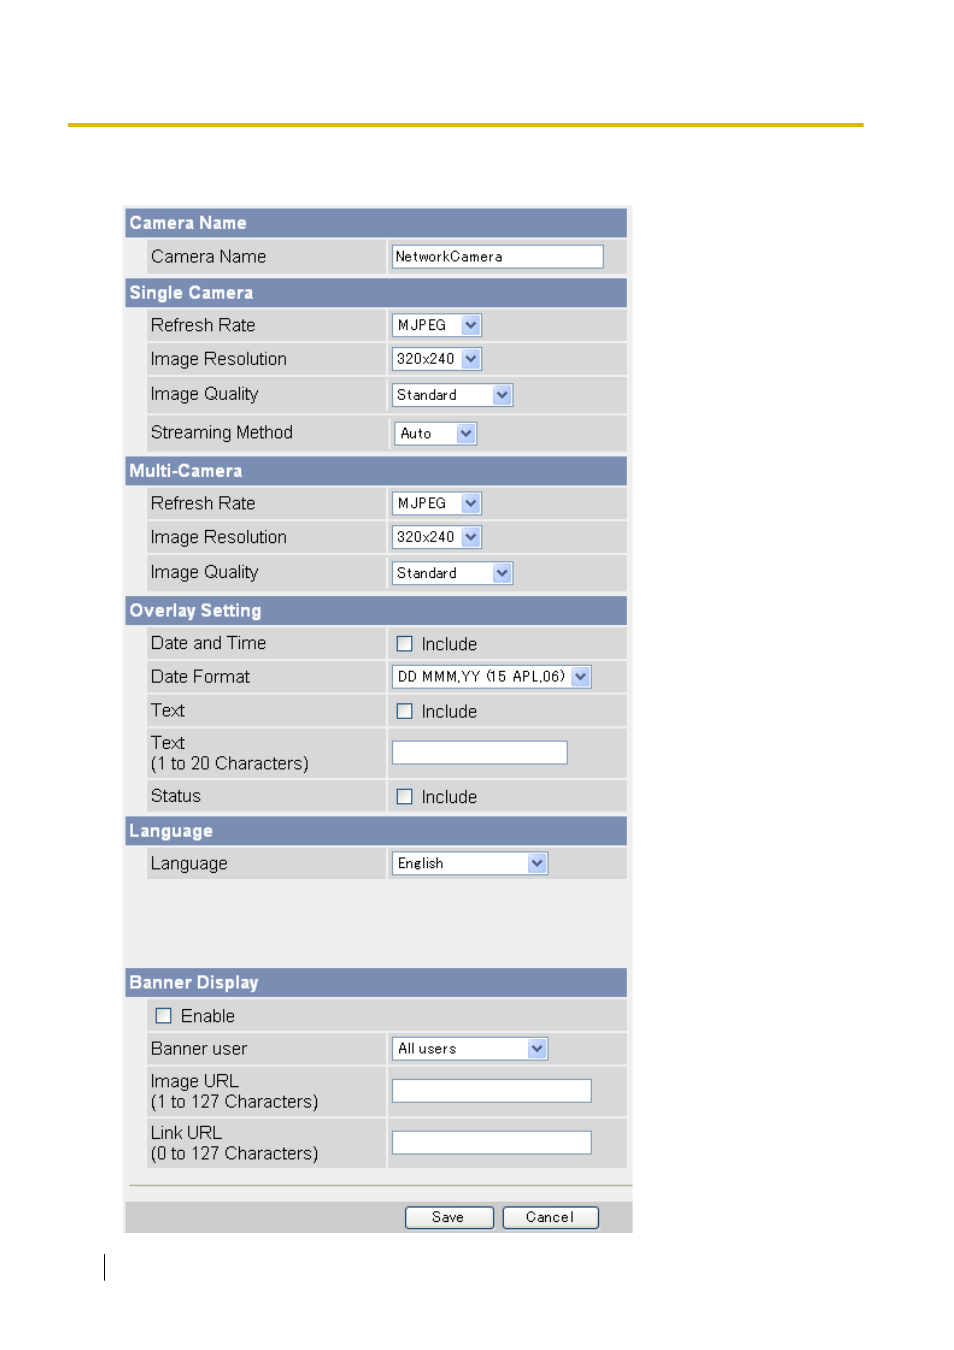Click the Image URL input field
Image resolution: width=954 pixels, height=1350 pixels.
click(x=492, y=1091)
